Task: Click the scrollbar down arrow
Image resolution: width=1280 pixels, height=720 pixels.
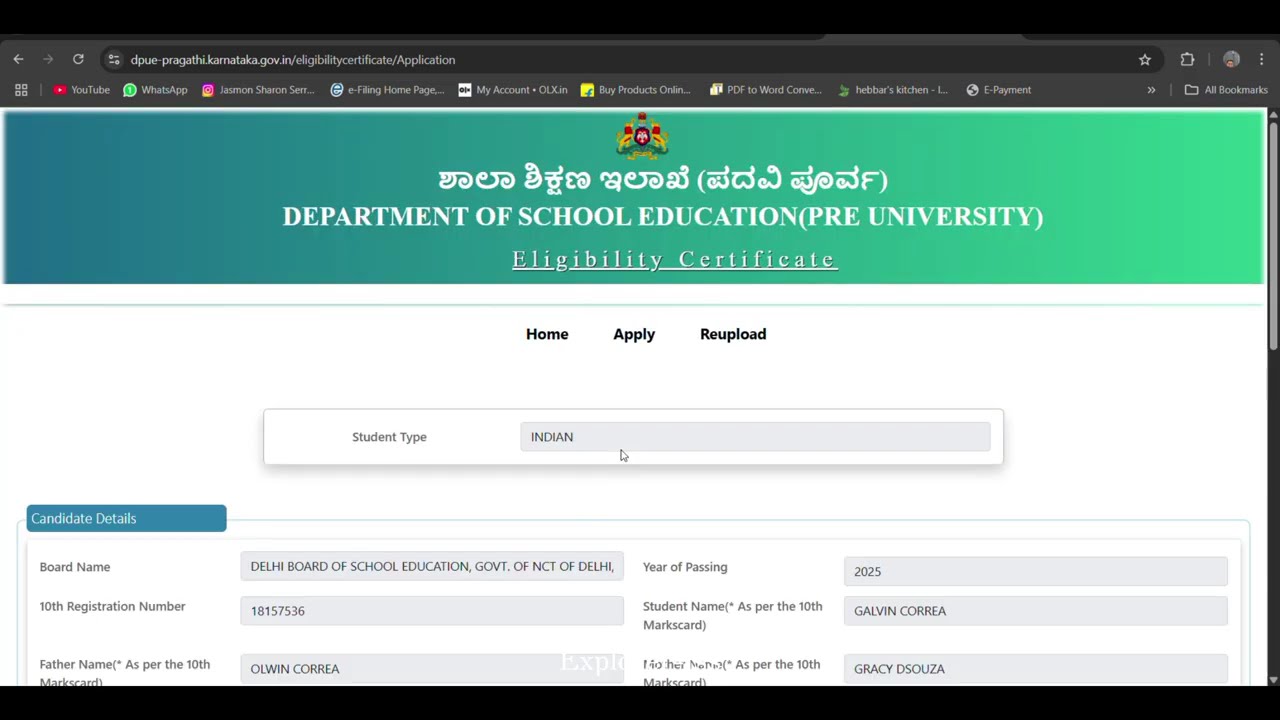Action: (x=1273, y=680)
